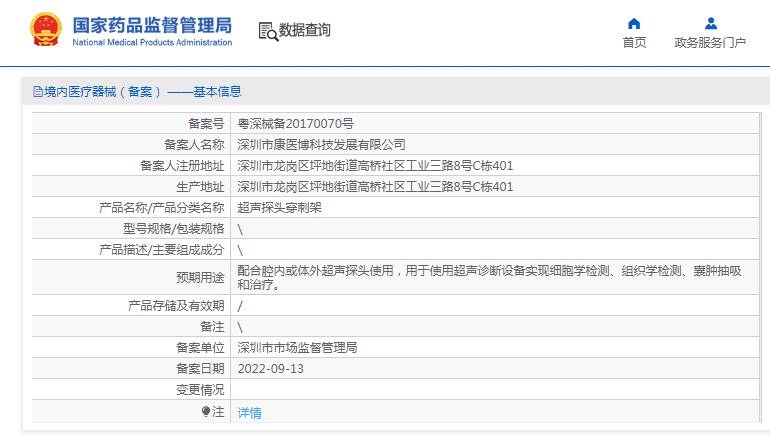The height and width of the screenshot is (435, 770).
Task: Click the document icon beside 境内医疗器械
Action: (38, 92)
